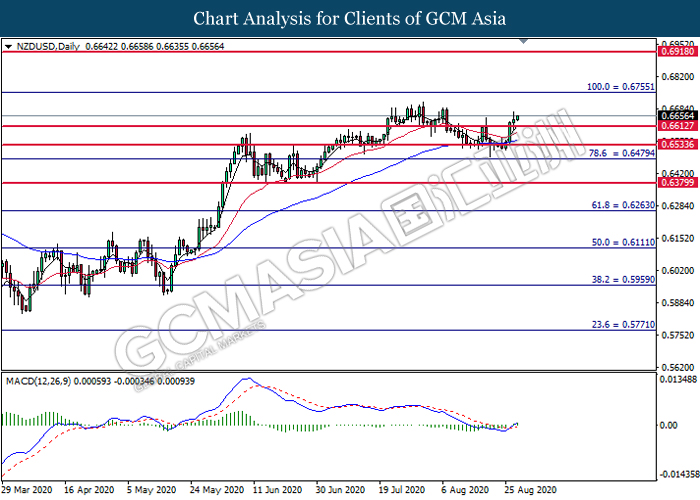Image resolution: width=700 pixels, height=500 pixels.
Task: Click the 61.8 = 0.62630 Fibonacci label
Action: pos(623,205)
